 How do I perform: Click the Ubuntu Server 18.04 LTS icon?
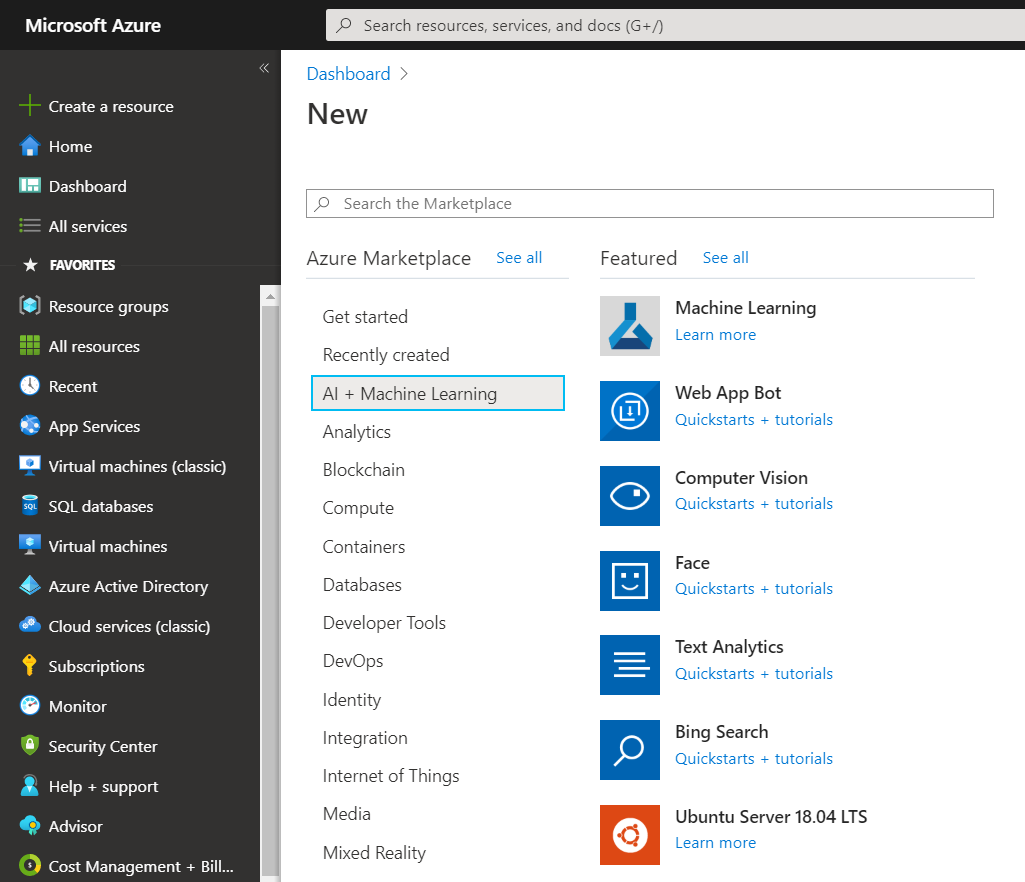(x=630, y=835)
